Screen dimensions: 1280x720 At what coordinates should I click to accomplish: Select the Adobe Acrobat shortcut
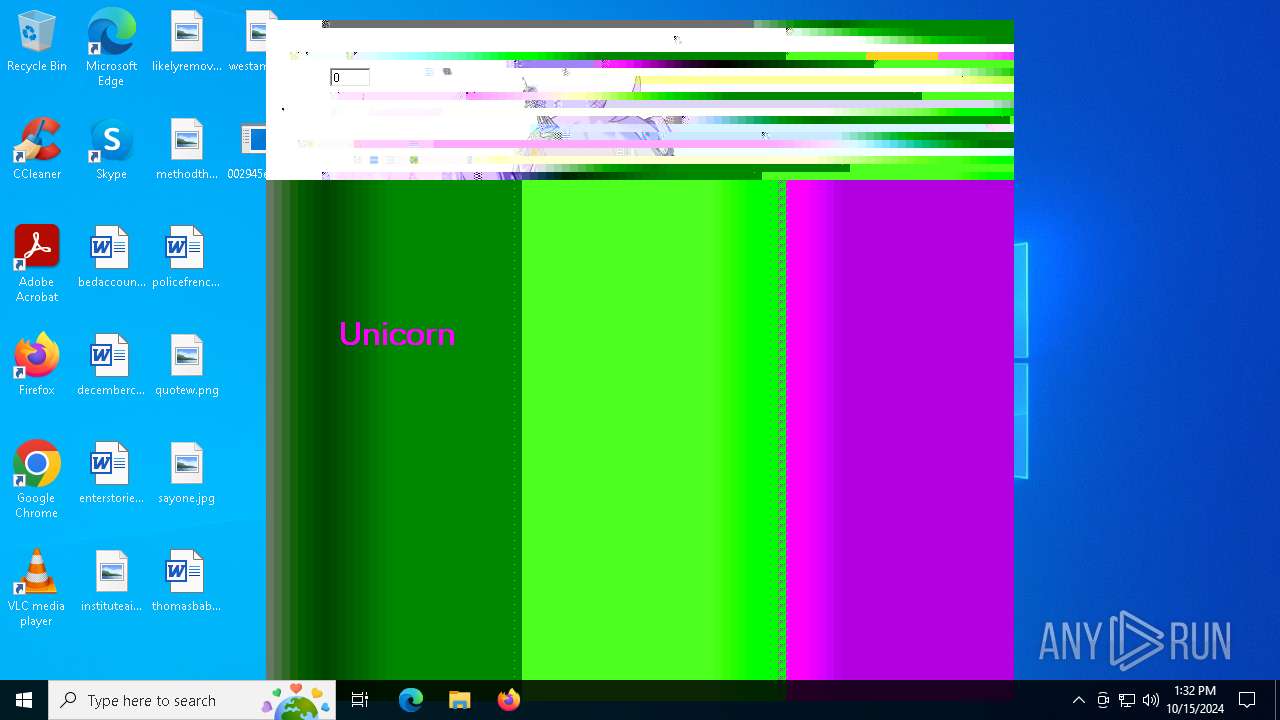tap(37, 264)
